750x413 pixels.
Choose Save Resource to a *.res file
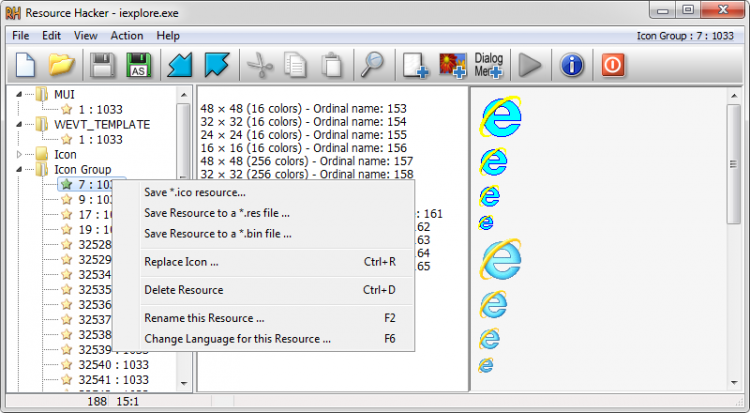(277, 213)
